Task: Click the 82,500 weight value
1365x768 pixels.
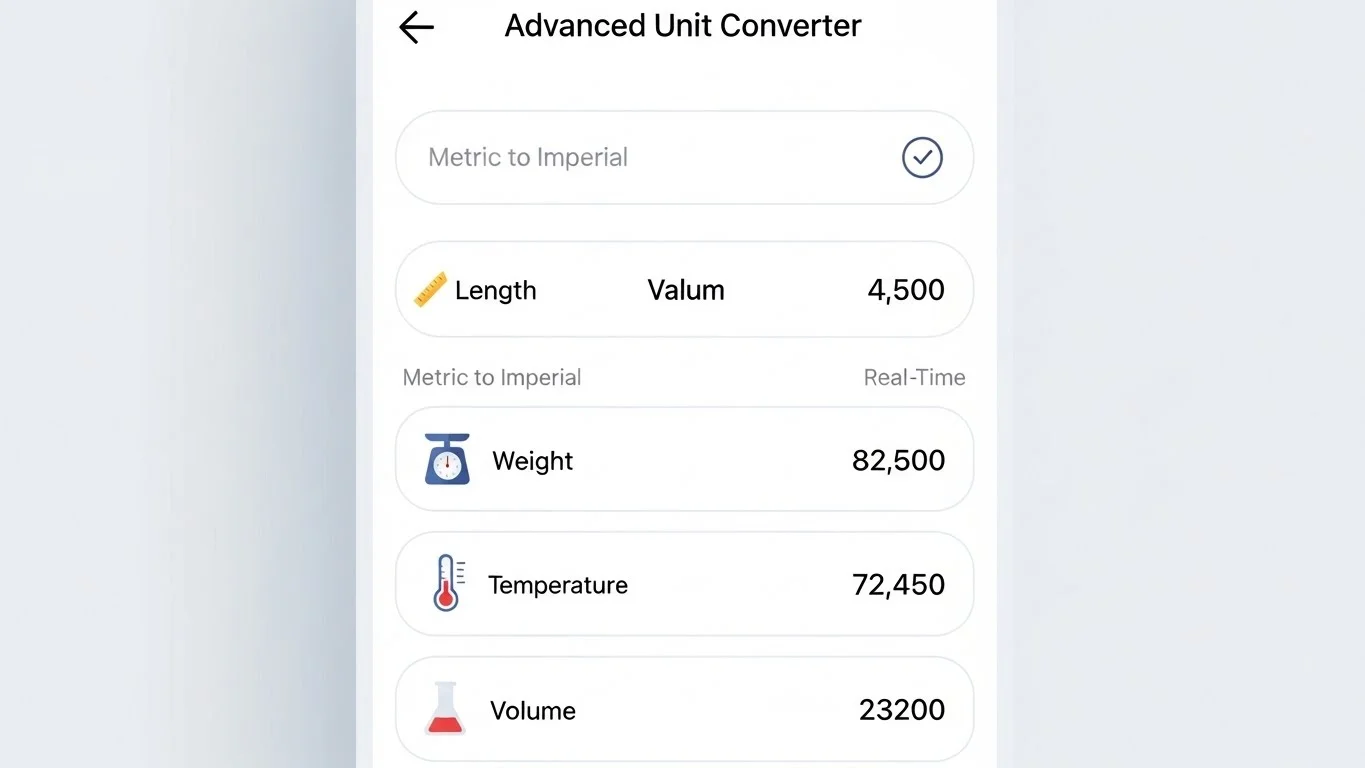Action: click(898, 460)
